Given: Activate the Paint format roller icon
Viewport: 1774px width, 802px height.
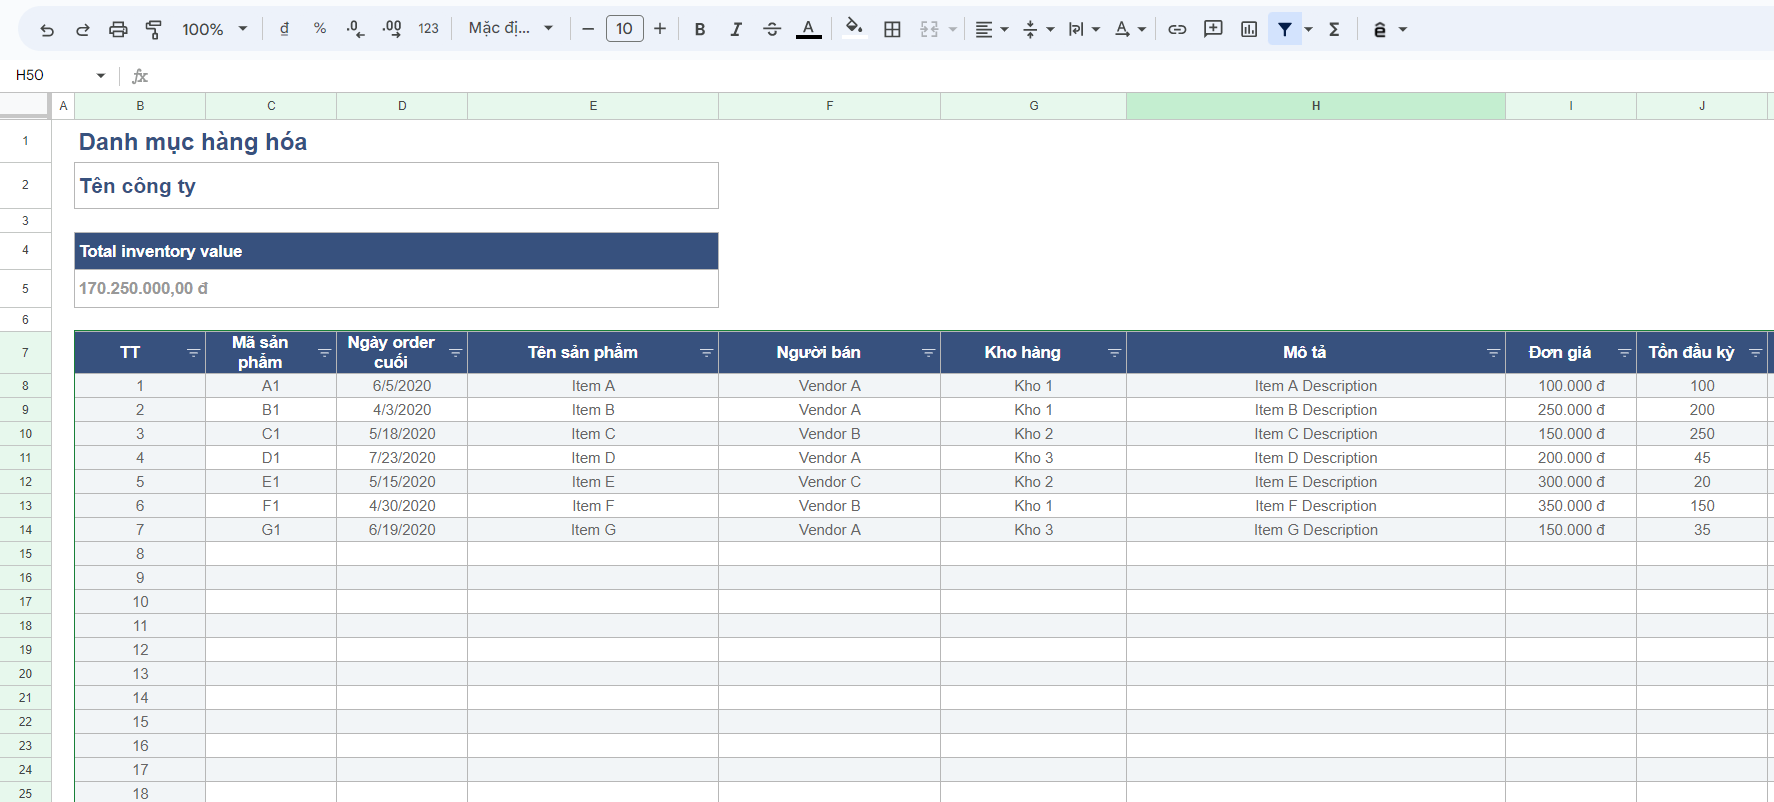Looking at the screenshot, I should (154, 30).
